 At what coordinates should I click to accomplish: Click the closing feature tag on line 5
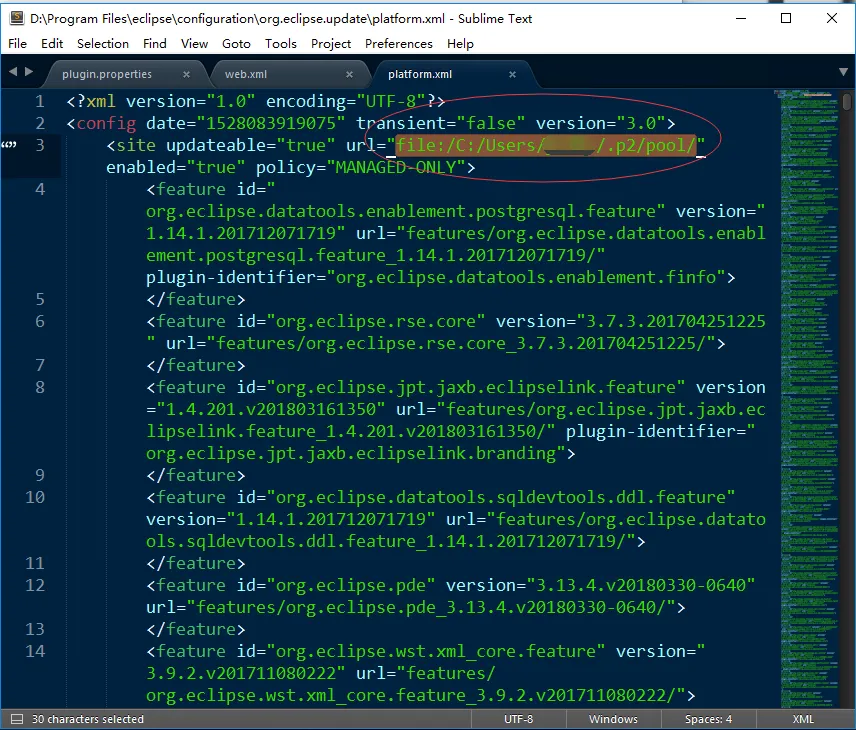(195, 299)
